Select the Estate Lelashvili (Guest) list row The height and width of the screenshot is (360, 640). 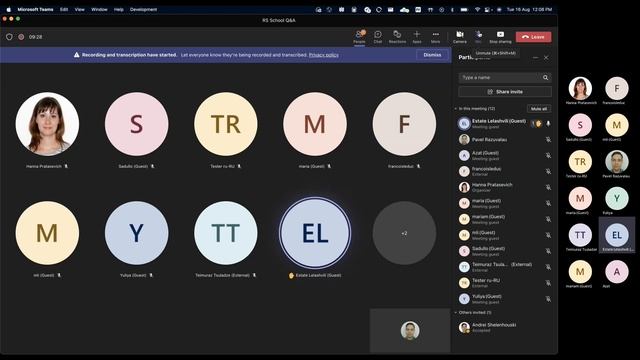click(505, 124)
